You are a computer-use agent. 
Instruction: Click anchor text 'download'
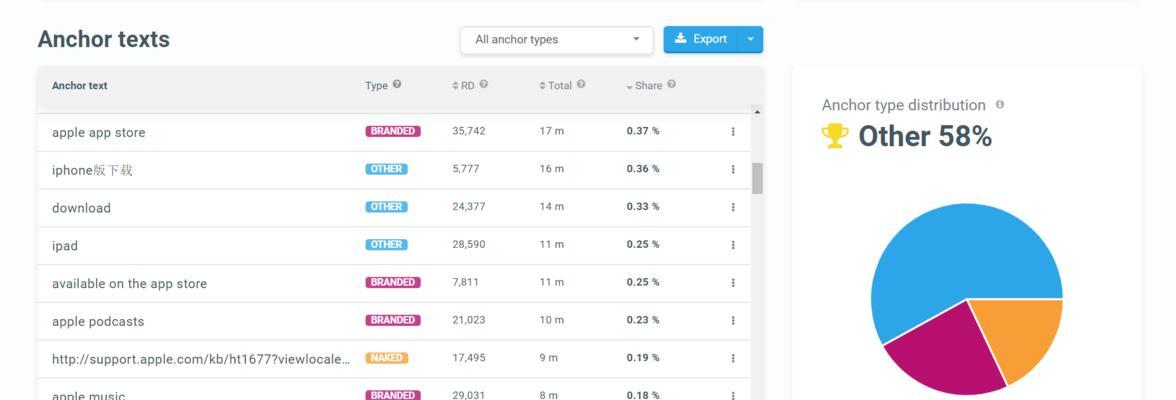coord(81,208)
